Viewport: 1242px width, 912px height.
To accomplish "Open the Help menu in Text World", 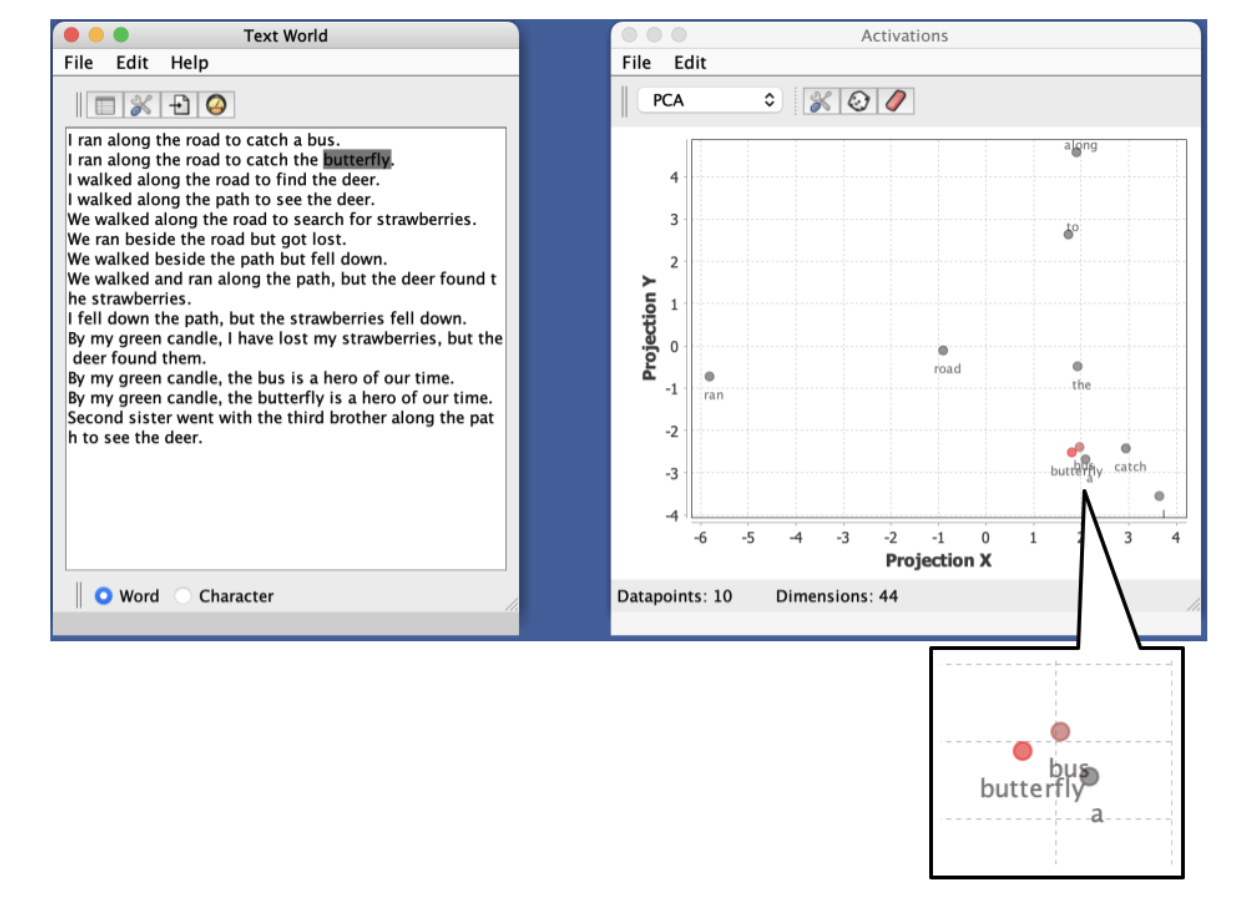I will [x=189, y=62].
